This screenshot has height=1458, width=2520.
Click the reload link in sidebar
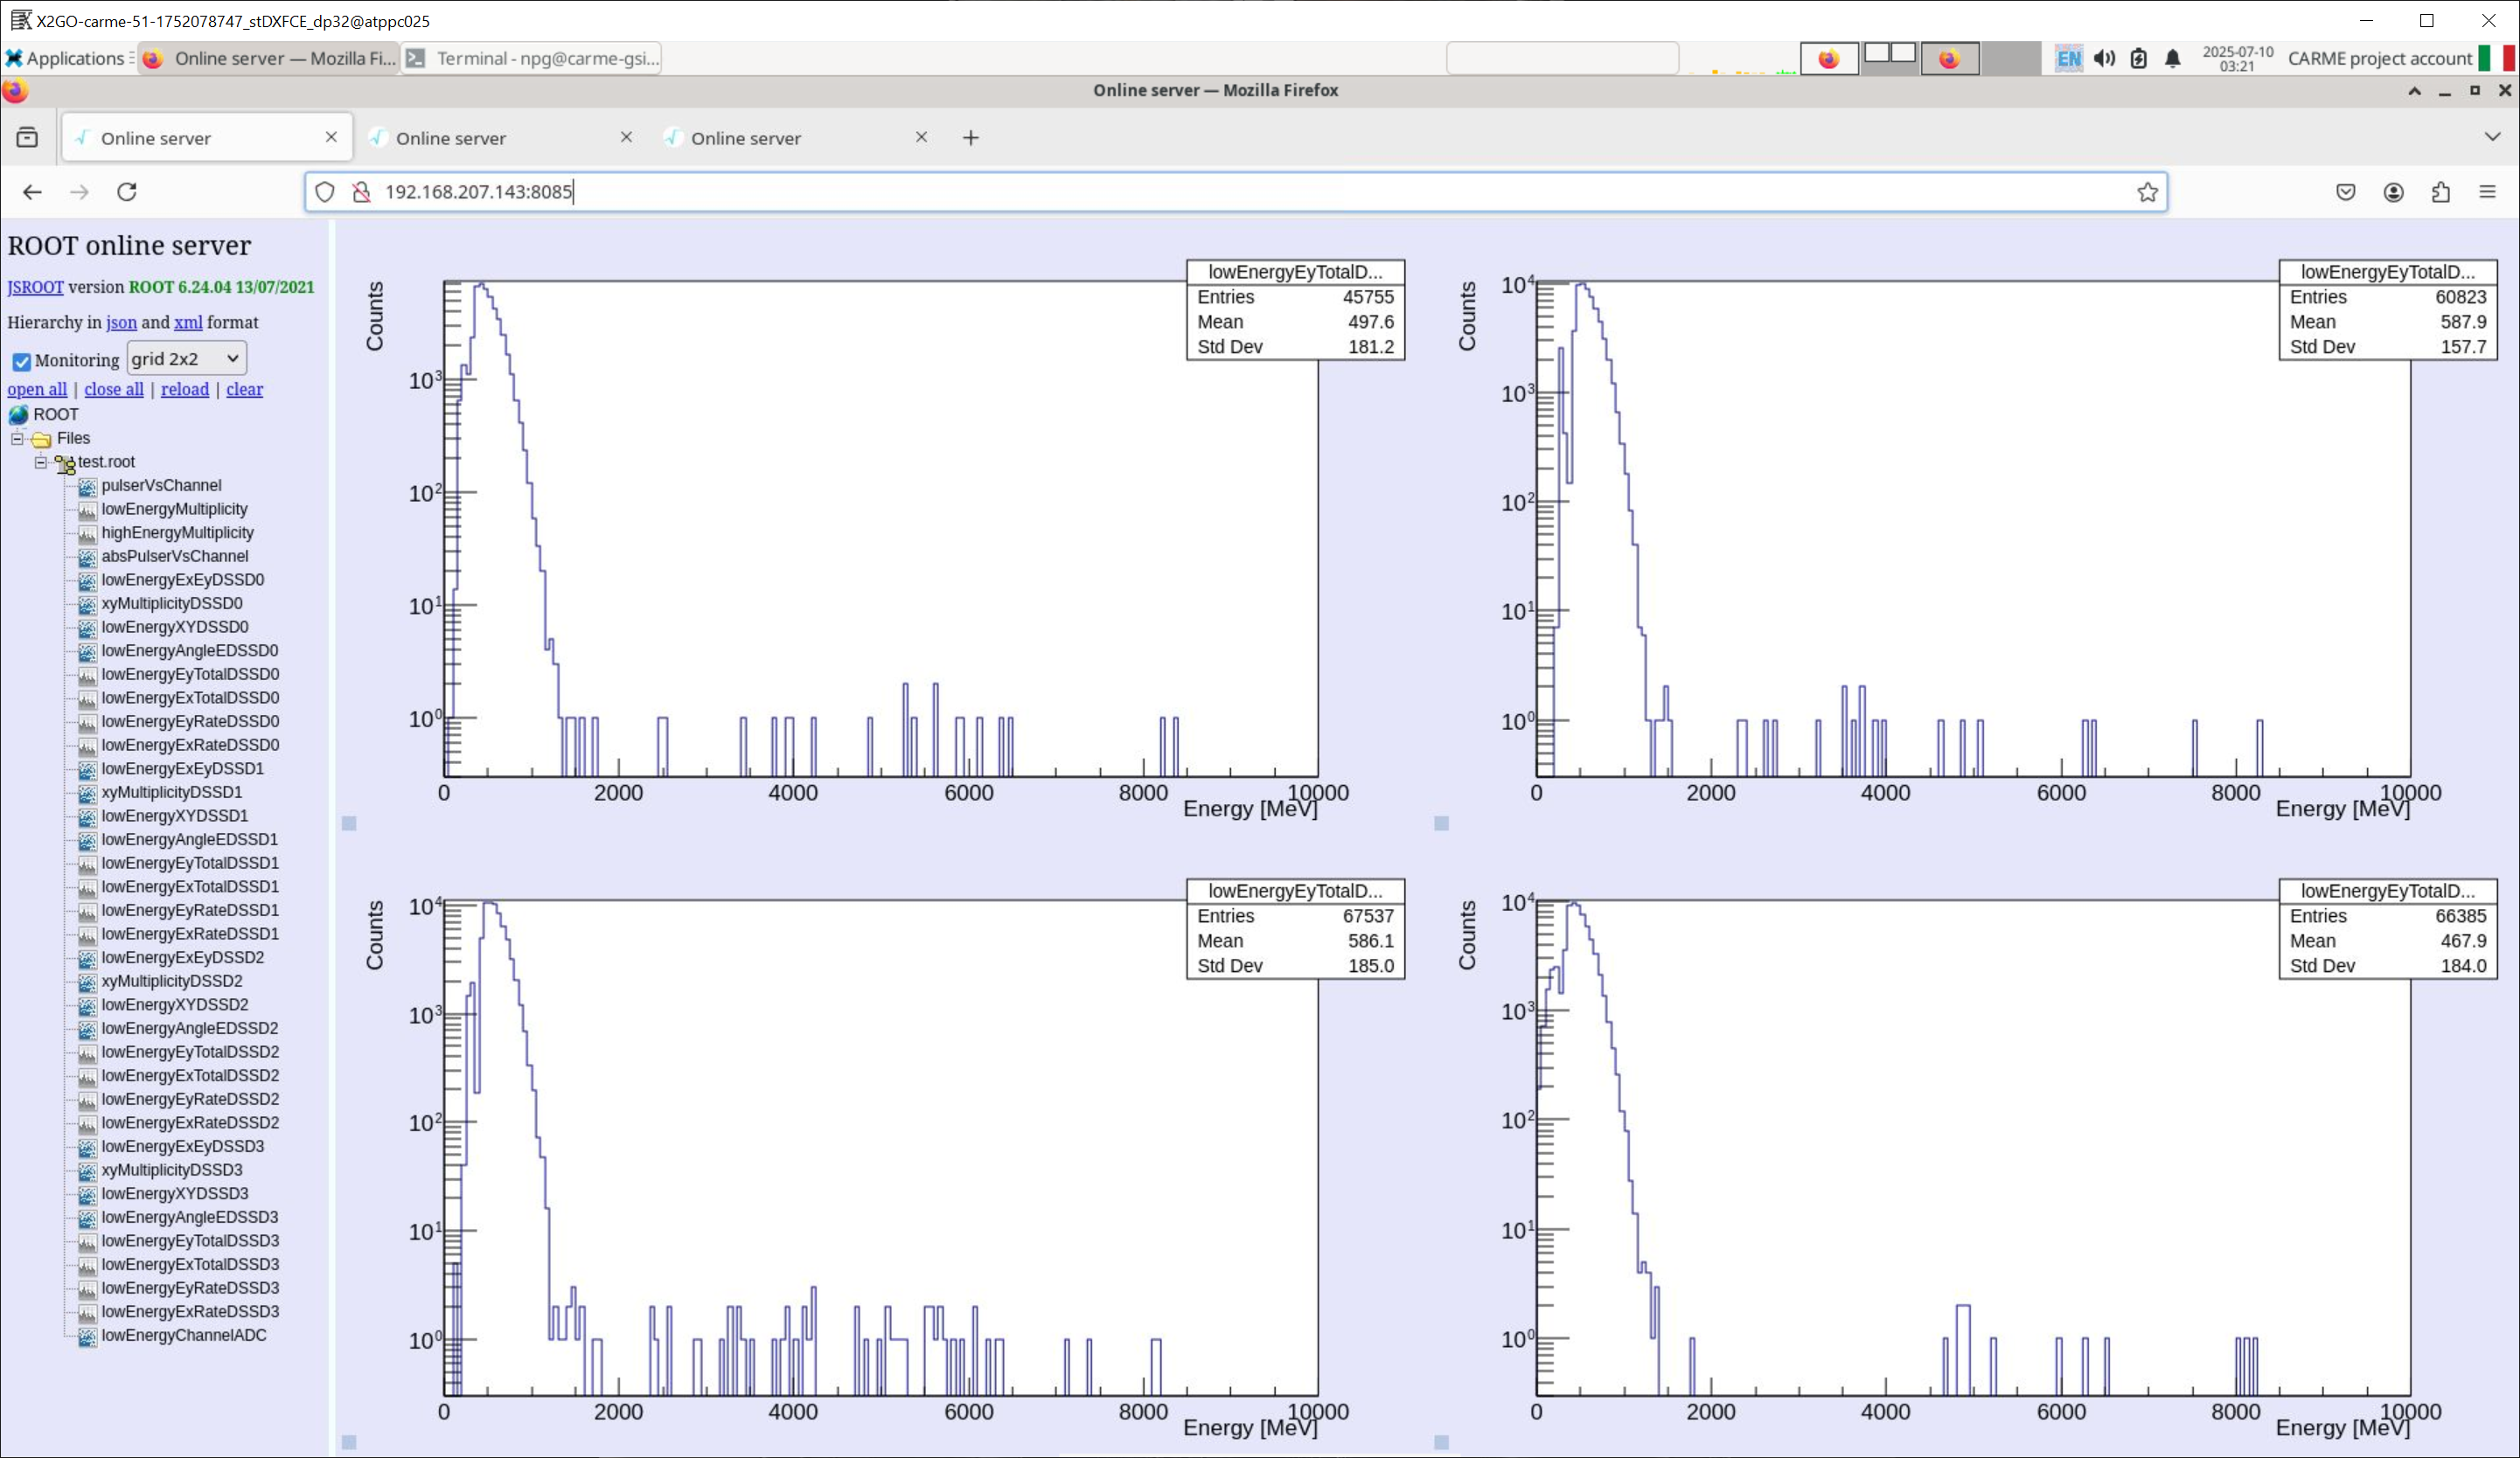tap(185, 389)
